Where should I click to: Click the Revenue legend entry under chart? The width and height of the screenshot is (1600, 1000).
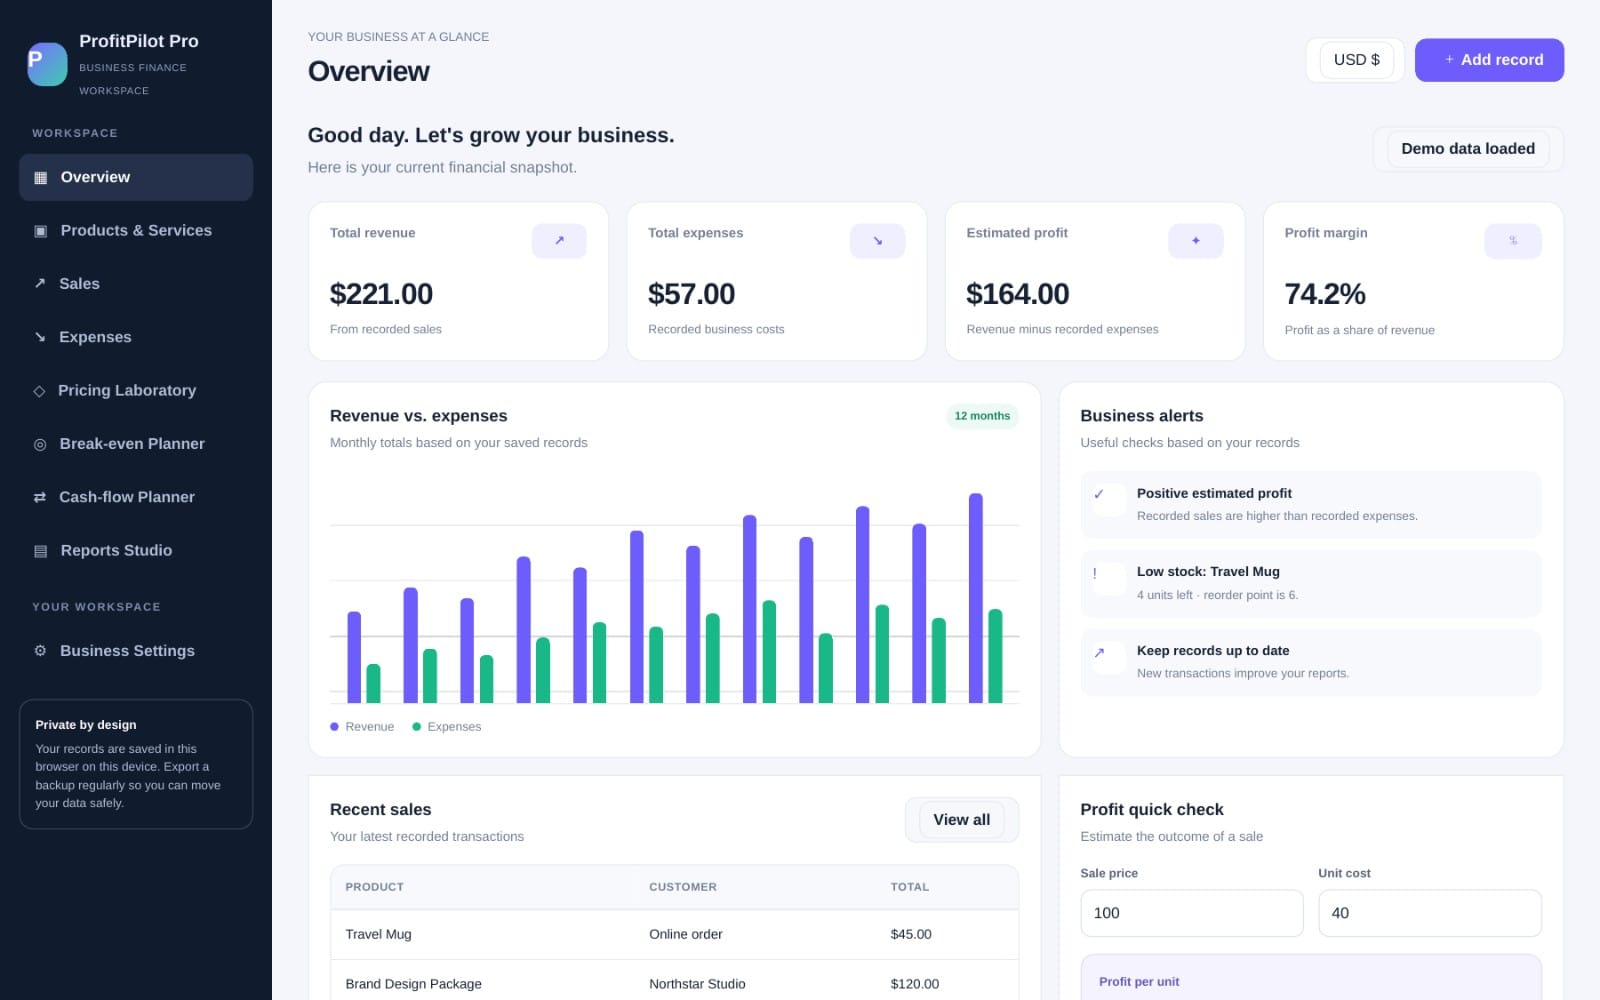(x=362, y=727)
